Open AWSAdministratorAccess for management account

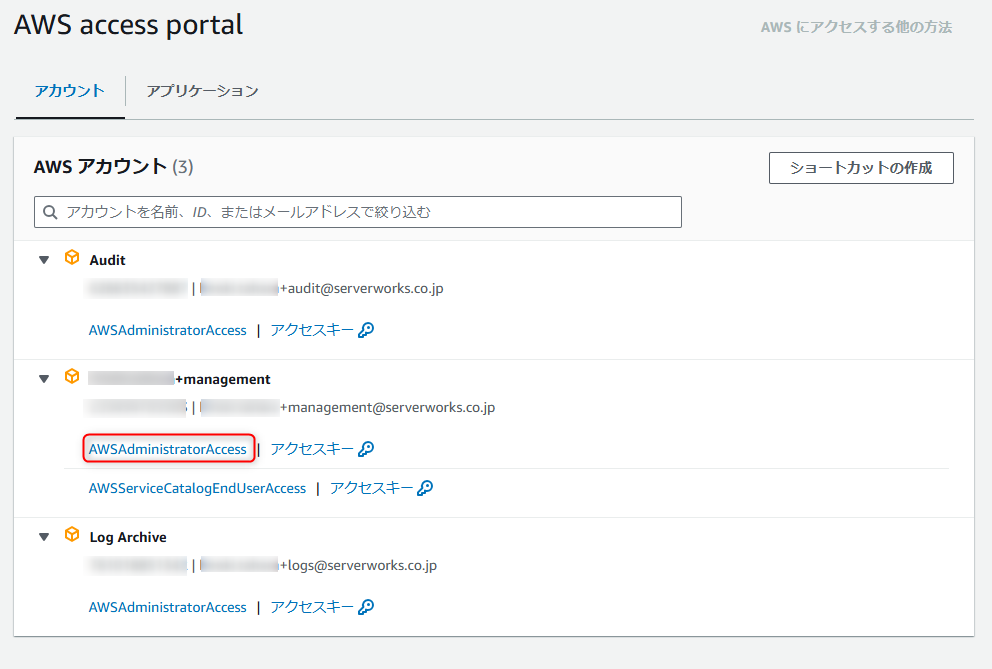click(168, 449)
